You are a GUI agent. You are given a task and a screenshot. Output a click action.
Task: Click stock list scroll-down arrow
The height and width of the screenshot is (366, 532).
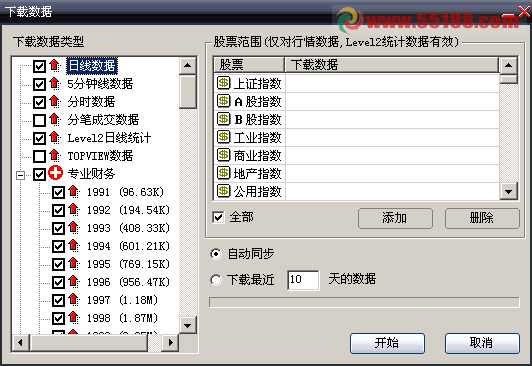point(508,191)
